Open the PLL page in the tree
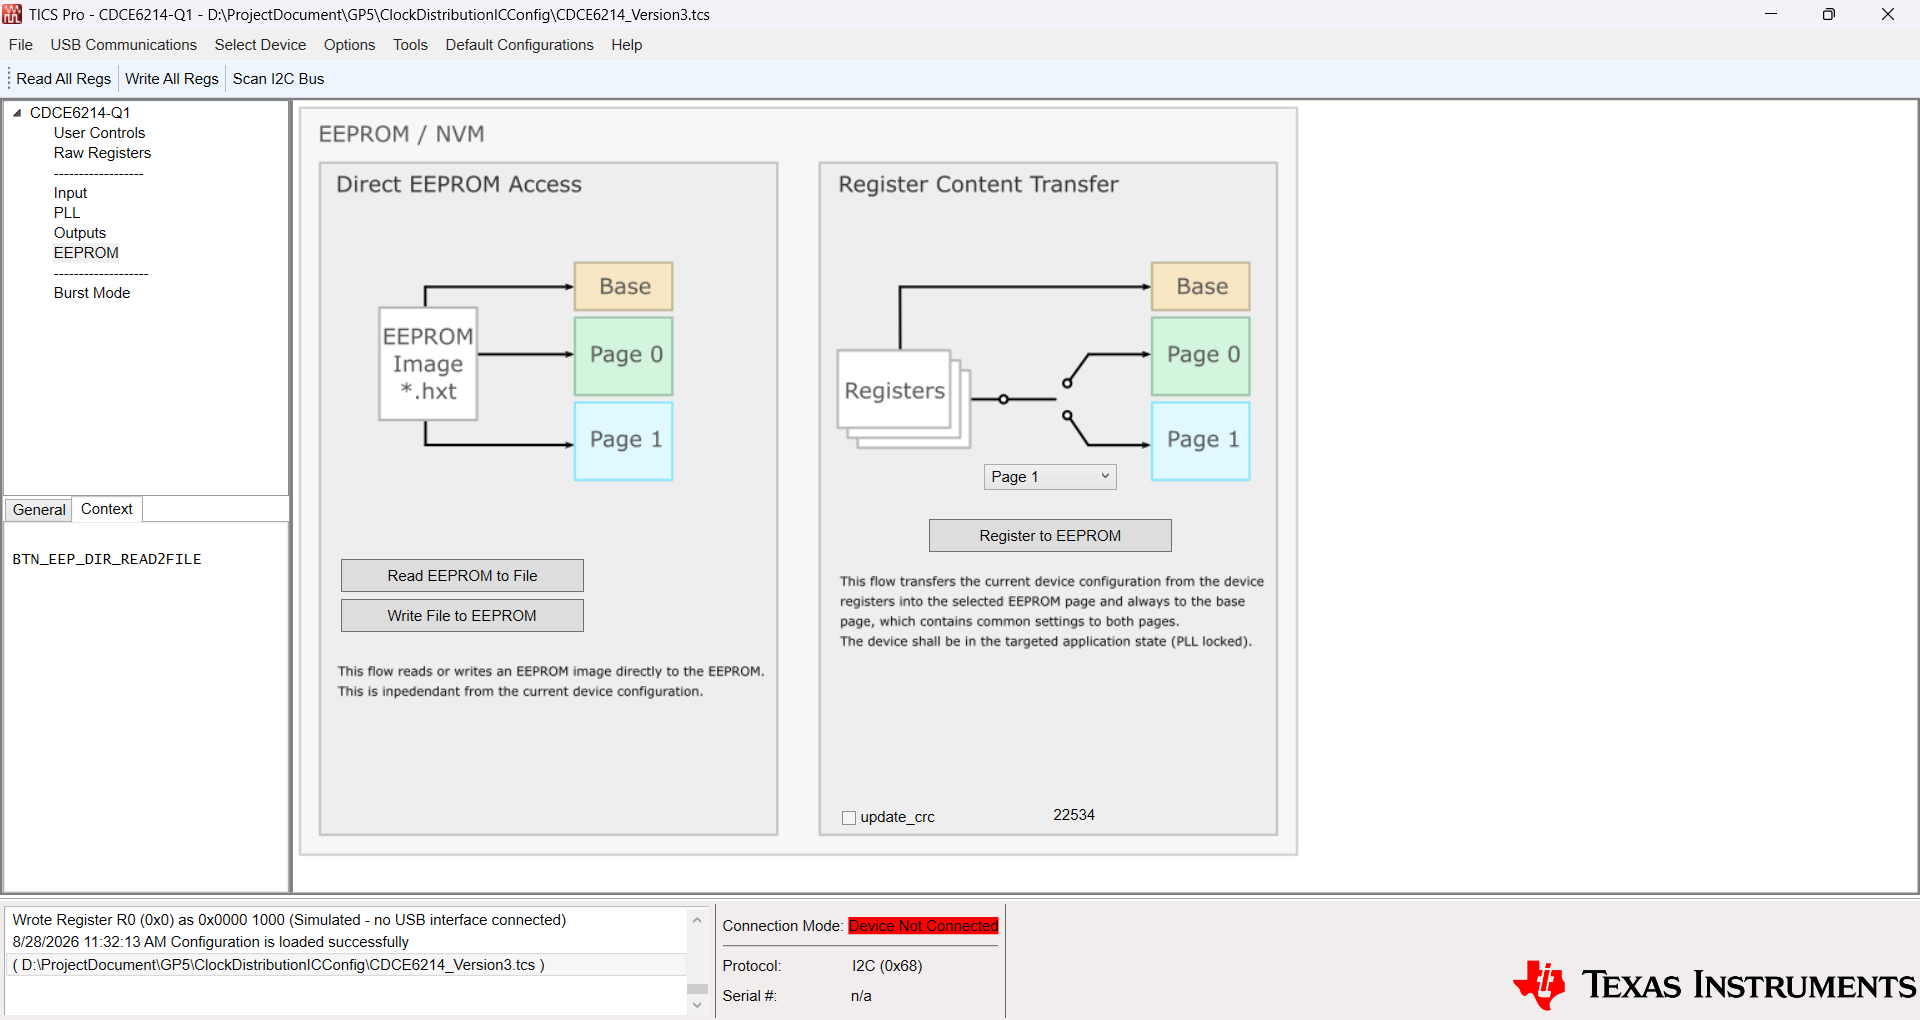 67,213
